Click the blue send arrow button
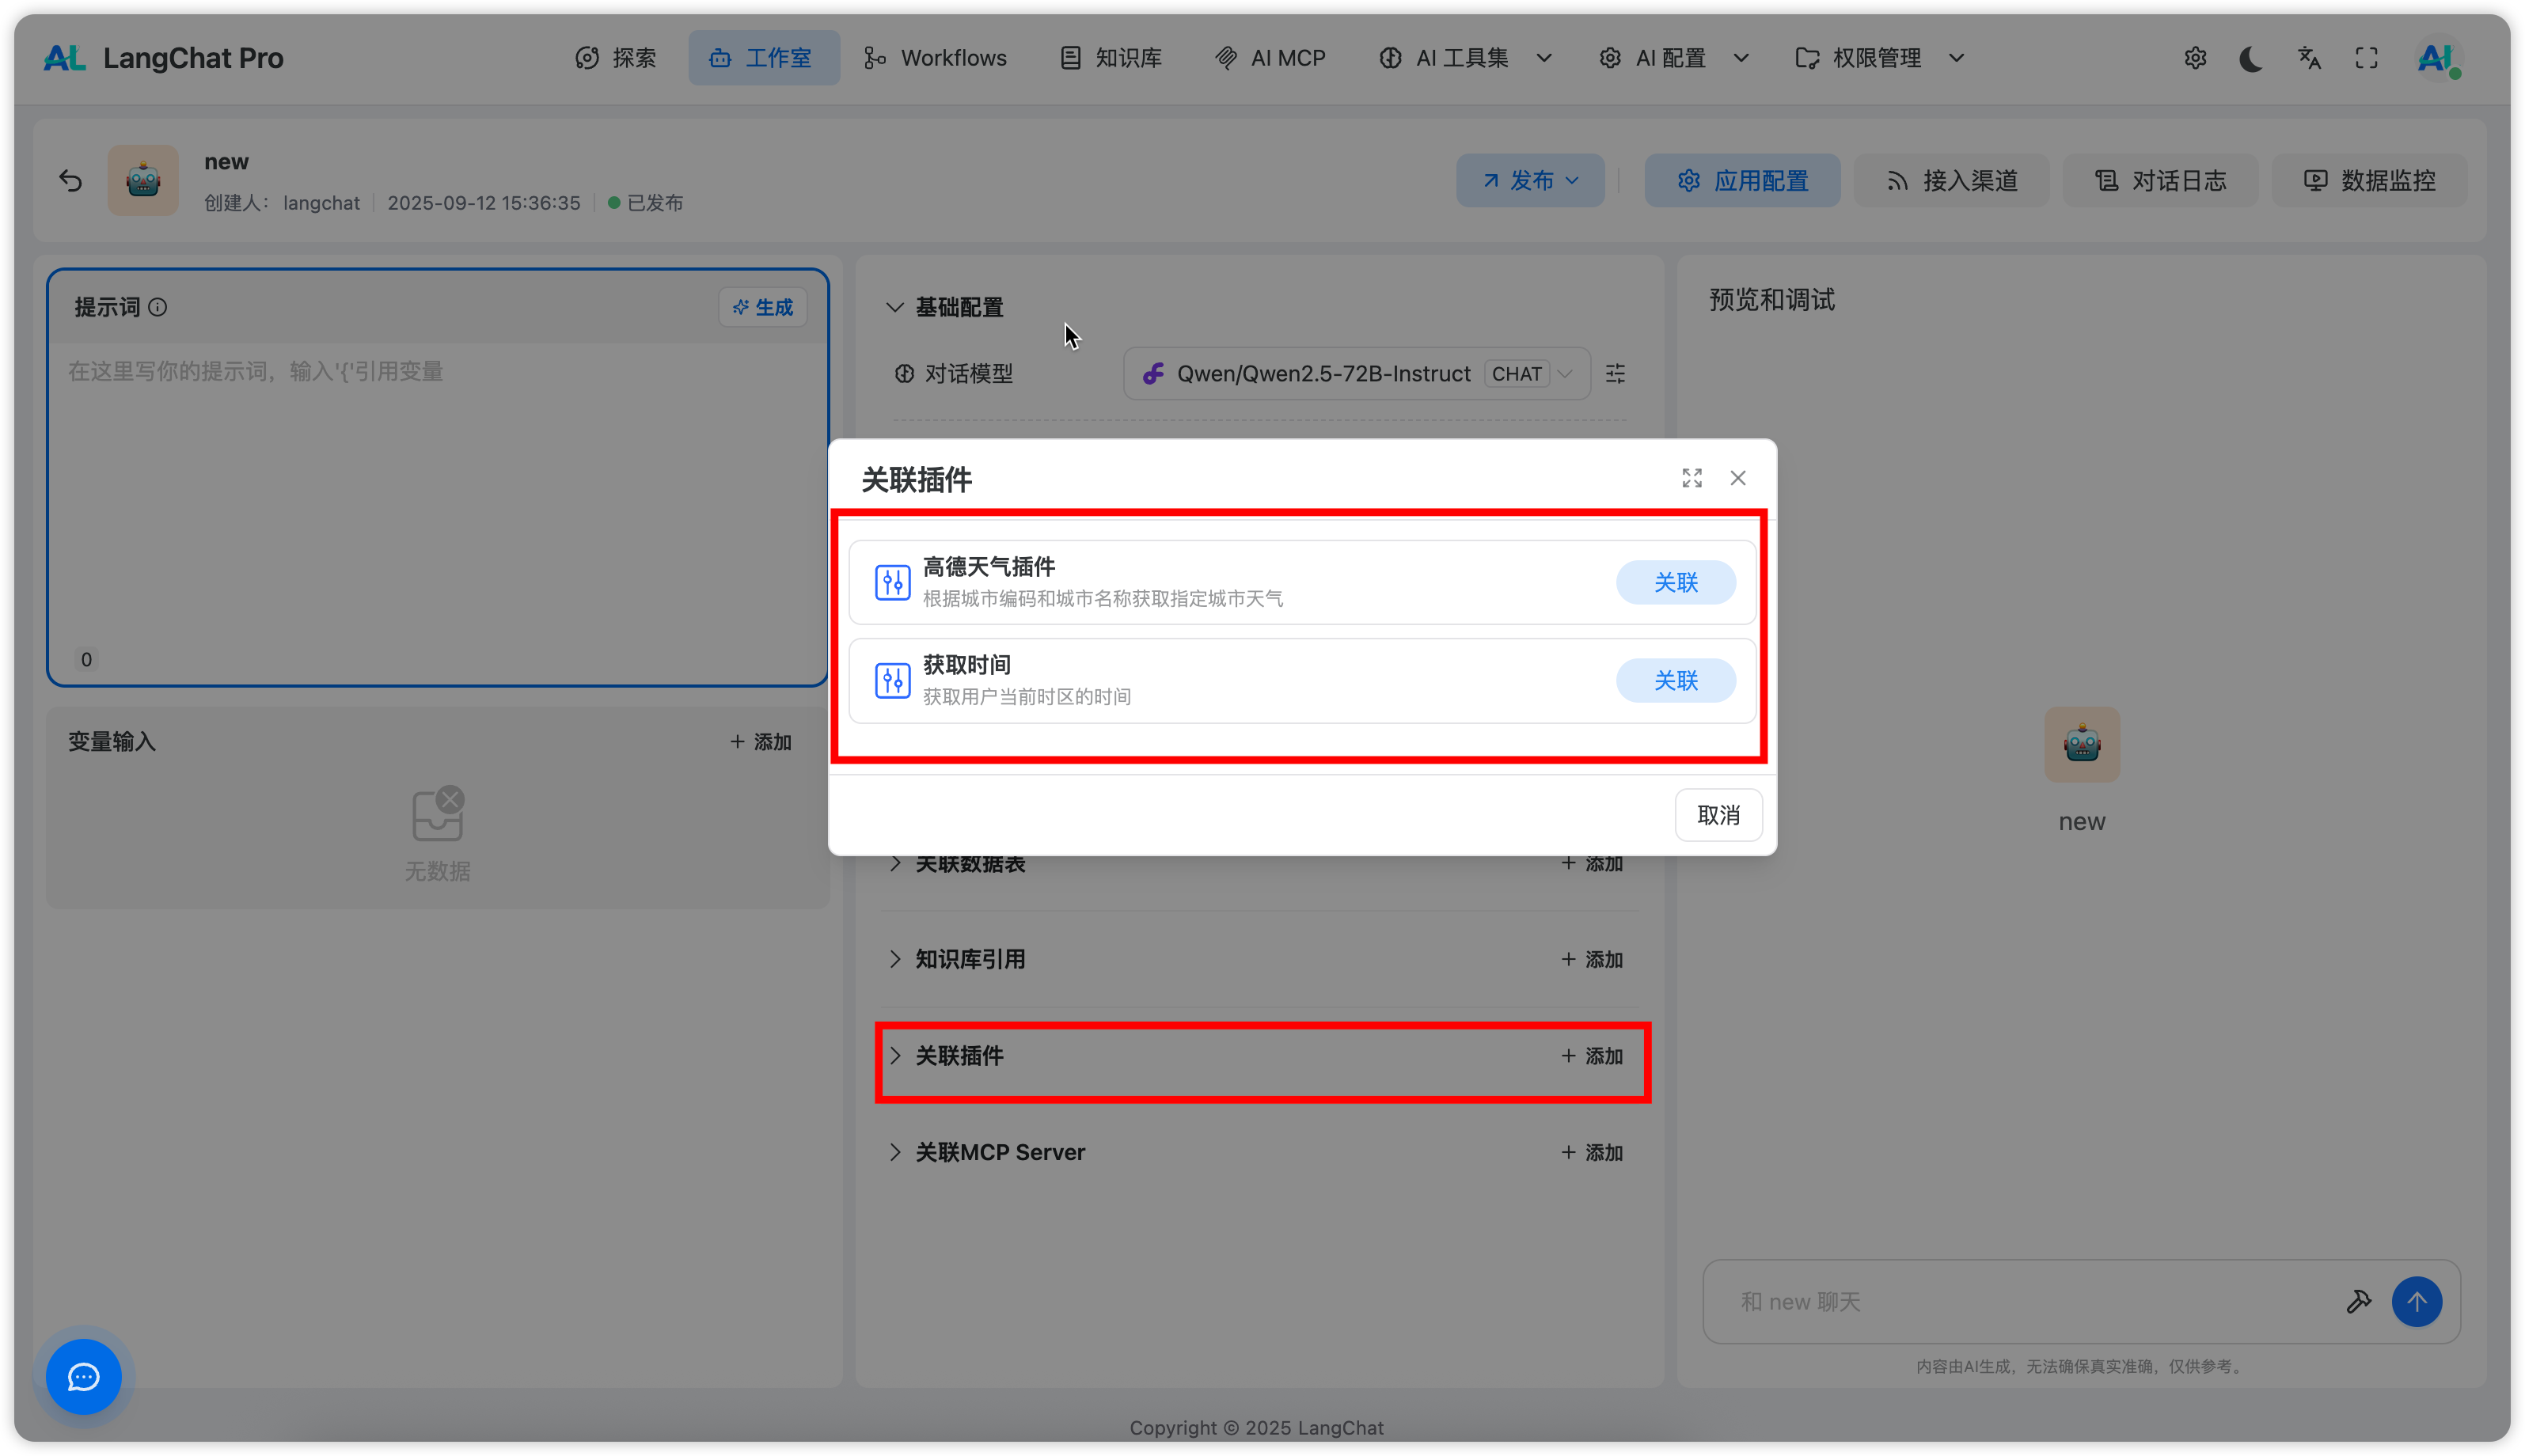The image size is (2525, 1456). [x=2416, y=1301]
